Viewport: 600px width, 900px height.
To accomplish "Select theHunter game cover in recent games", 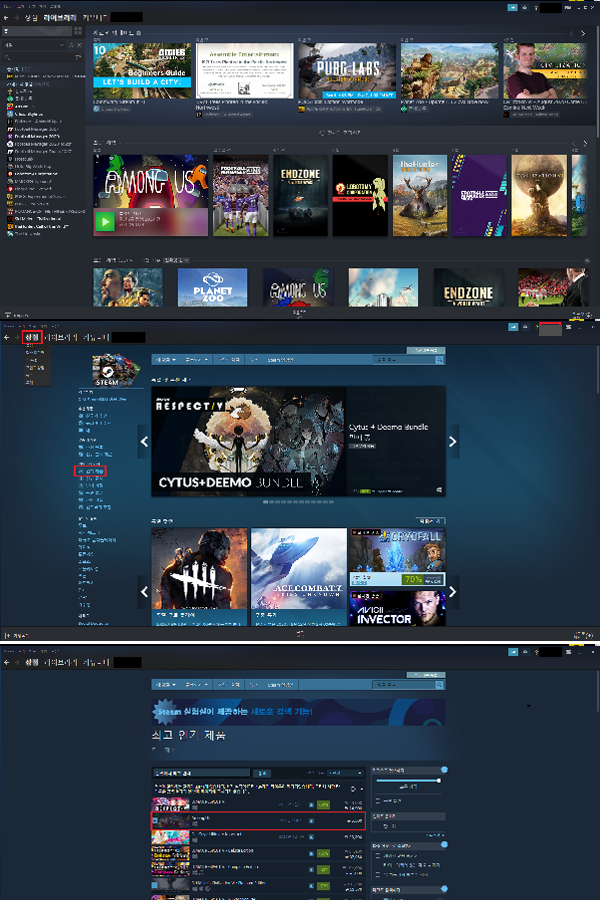I will 420,195.
